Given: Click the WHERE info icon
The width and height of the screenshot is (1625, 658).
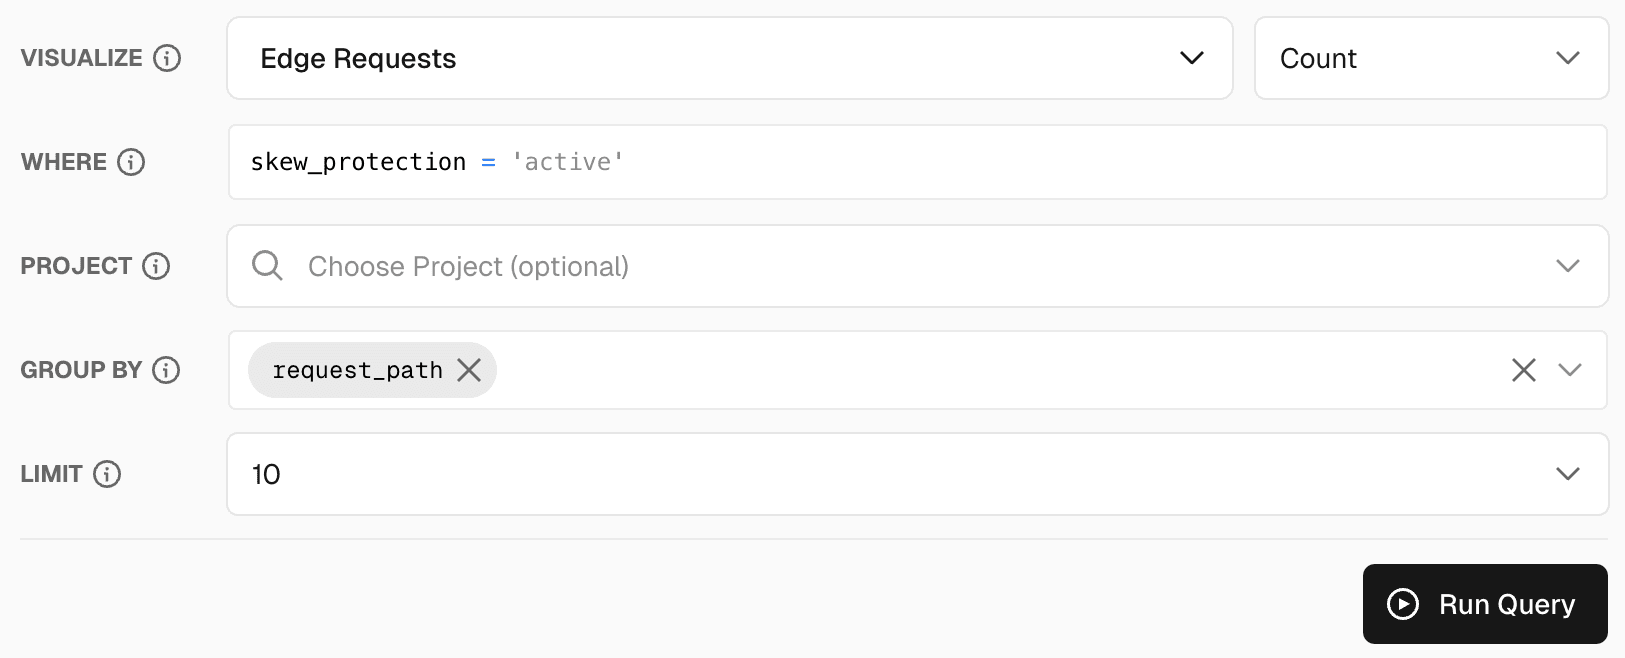Looking at the screenshot, I should (131, 162).
